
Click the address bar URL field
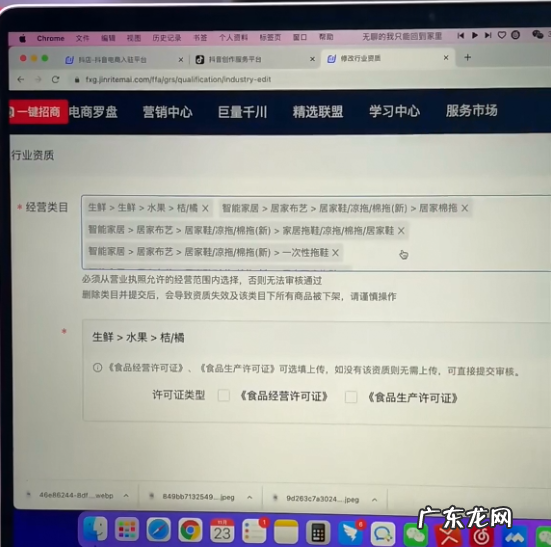click(x=178, y=79)
